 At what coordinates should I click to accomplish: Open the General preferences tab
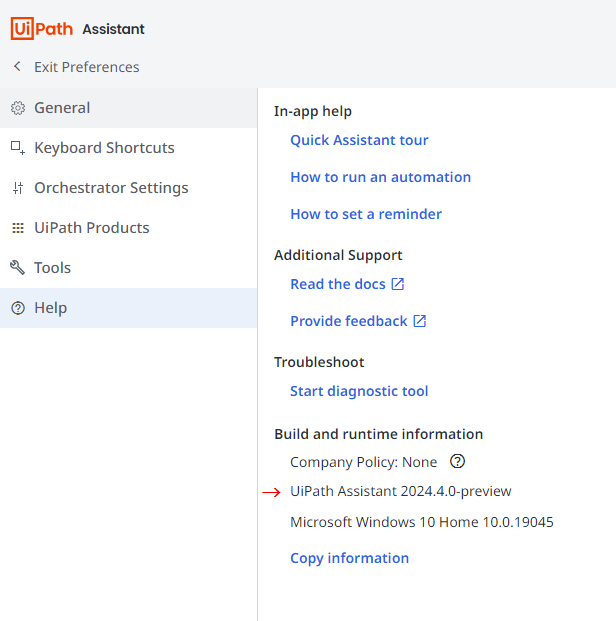tap(62, 108)
